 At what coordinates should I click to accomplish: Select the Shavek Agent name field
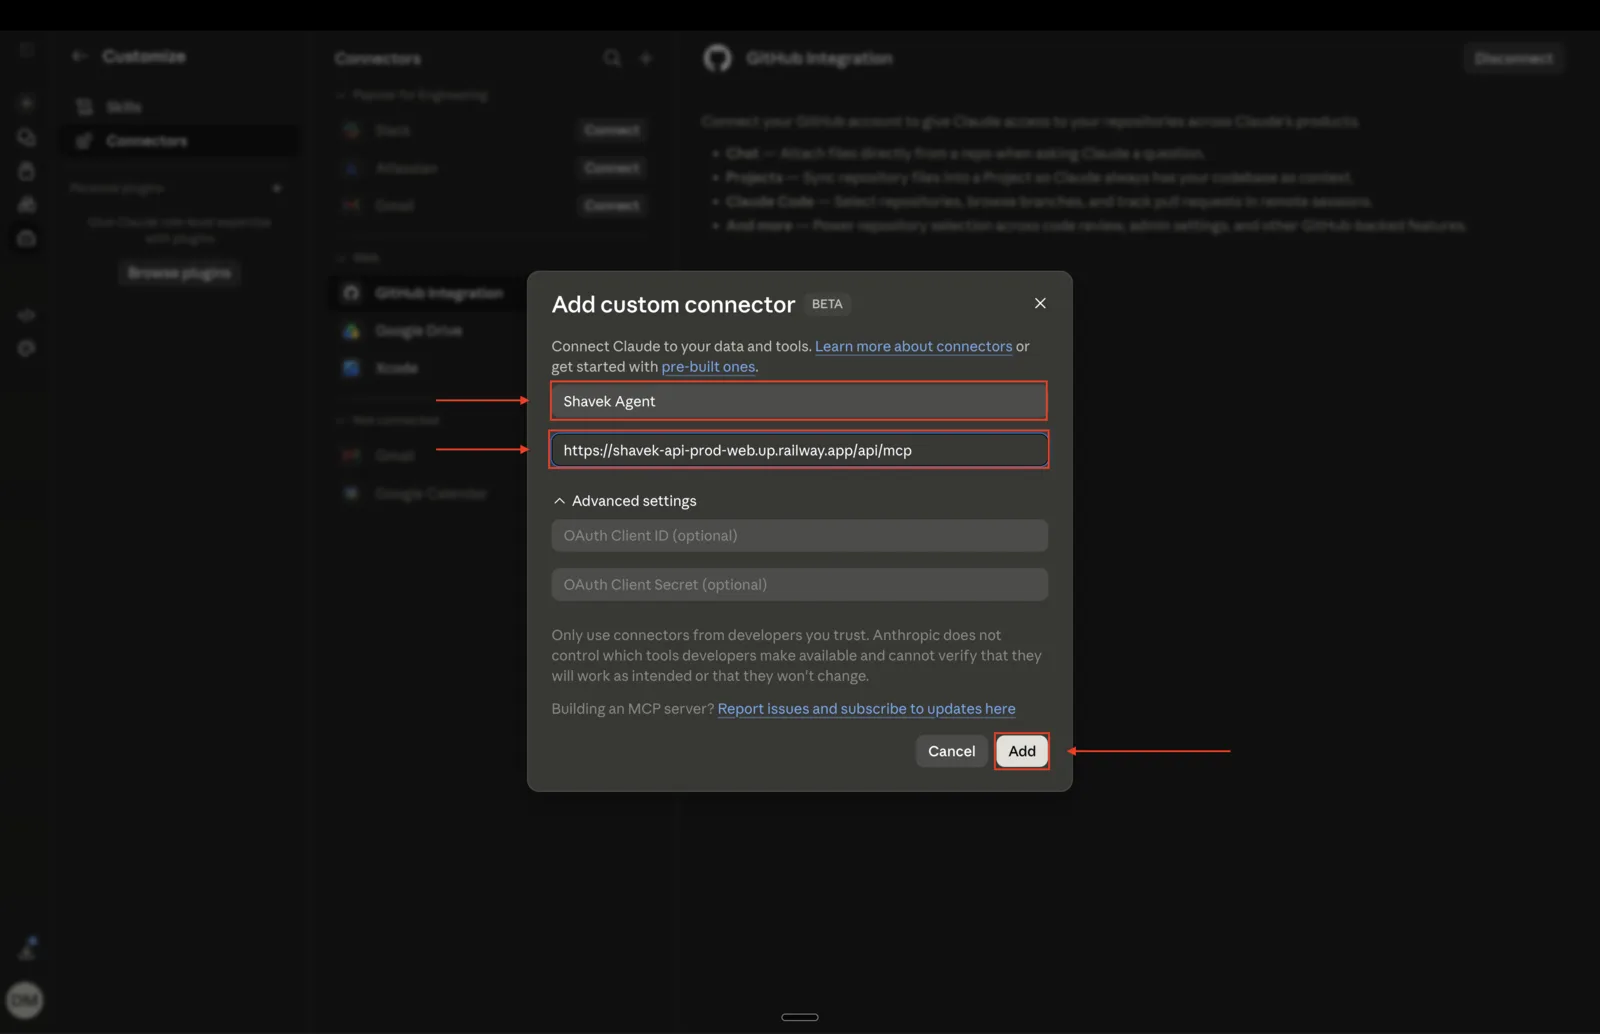[799, 401]
